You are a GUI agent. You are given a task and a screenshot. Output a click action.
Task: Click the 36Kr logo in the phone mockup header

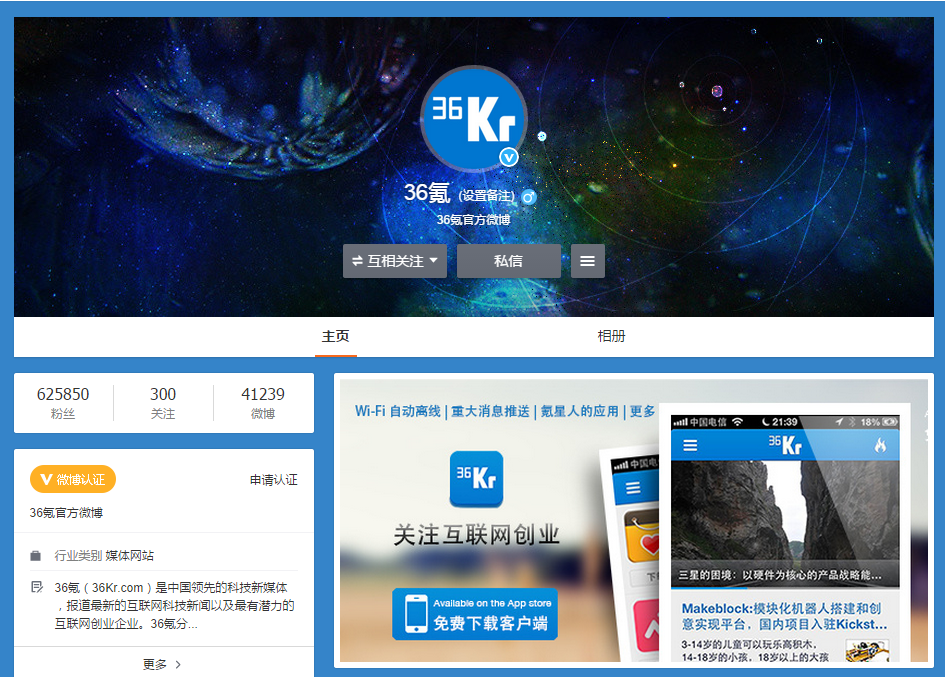(x=785, y=445)
